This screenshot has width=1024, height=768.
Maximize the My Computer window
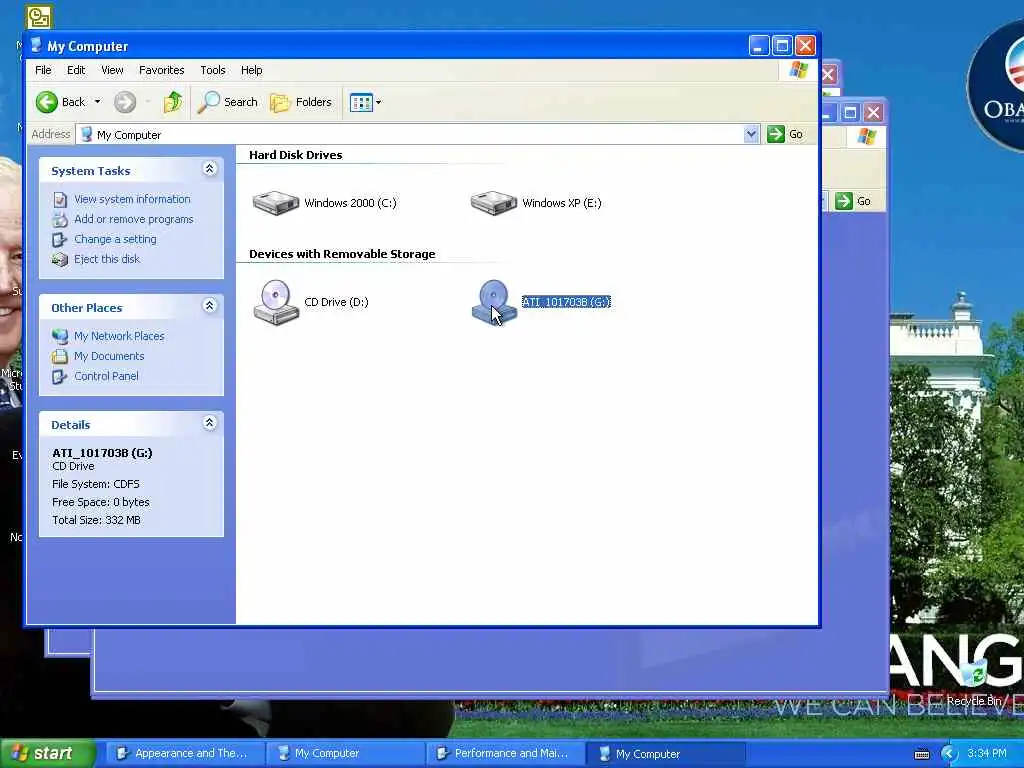[x=782, y=46]
